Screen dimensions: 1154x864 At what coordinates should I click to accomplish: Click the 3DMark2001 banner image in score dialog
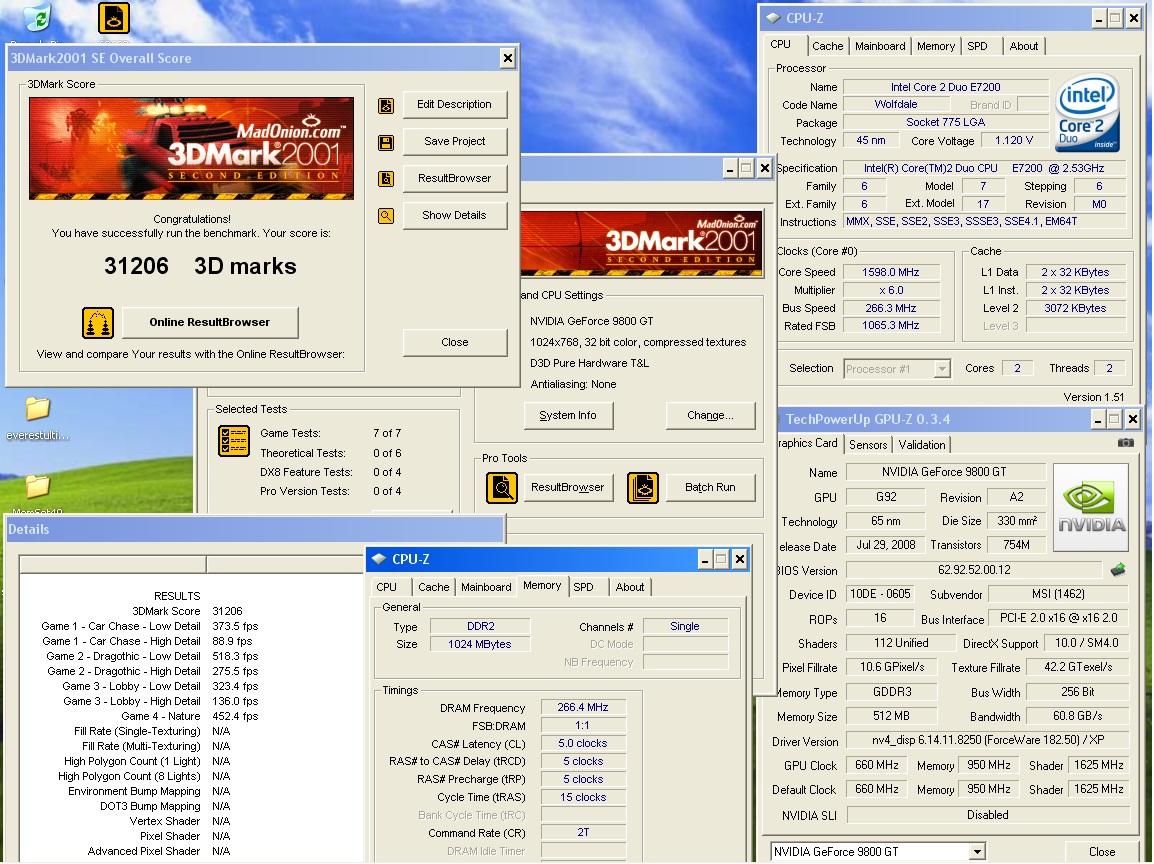click(191, 148)
